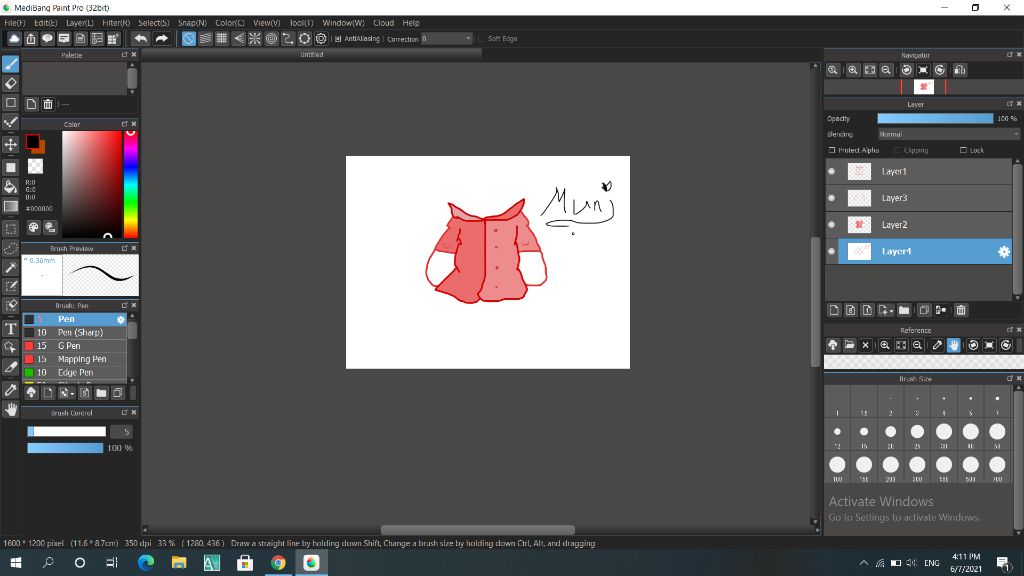Image resolution: width=1024 pixels, height=576 pixels.
Task: Open Google Chrome from taskbar
Action: click(x=278, y=562)
